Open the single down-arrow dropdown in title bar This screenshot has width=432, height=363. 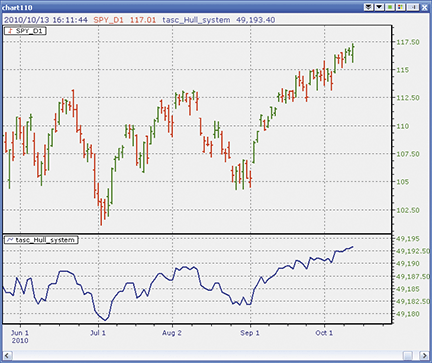pos(379,7)
